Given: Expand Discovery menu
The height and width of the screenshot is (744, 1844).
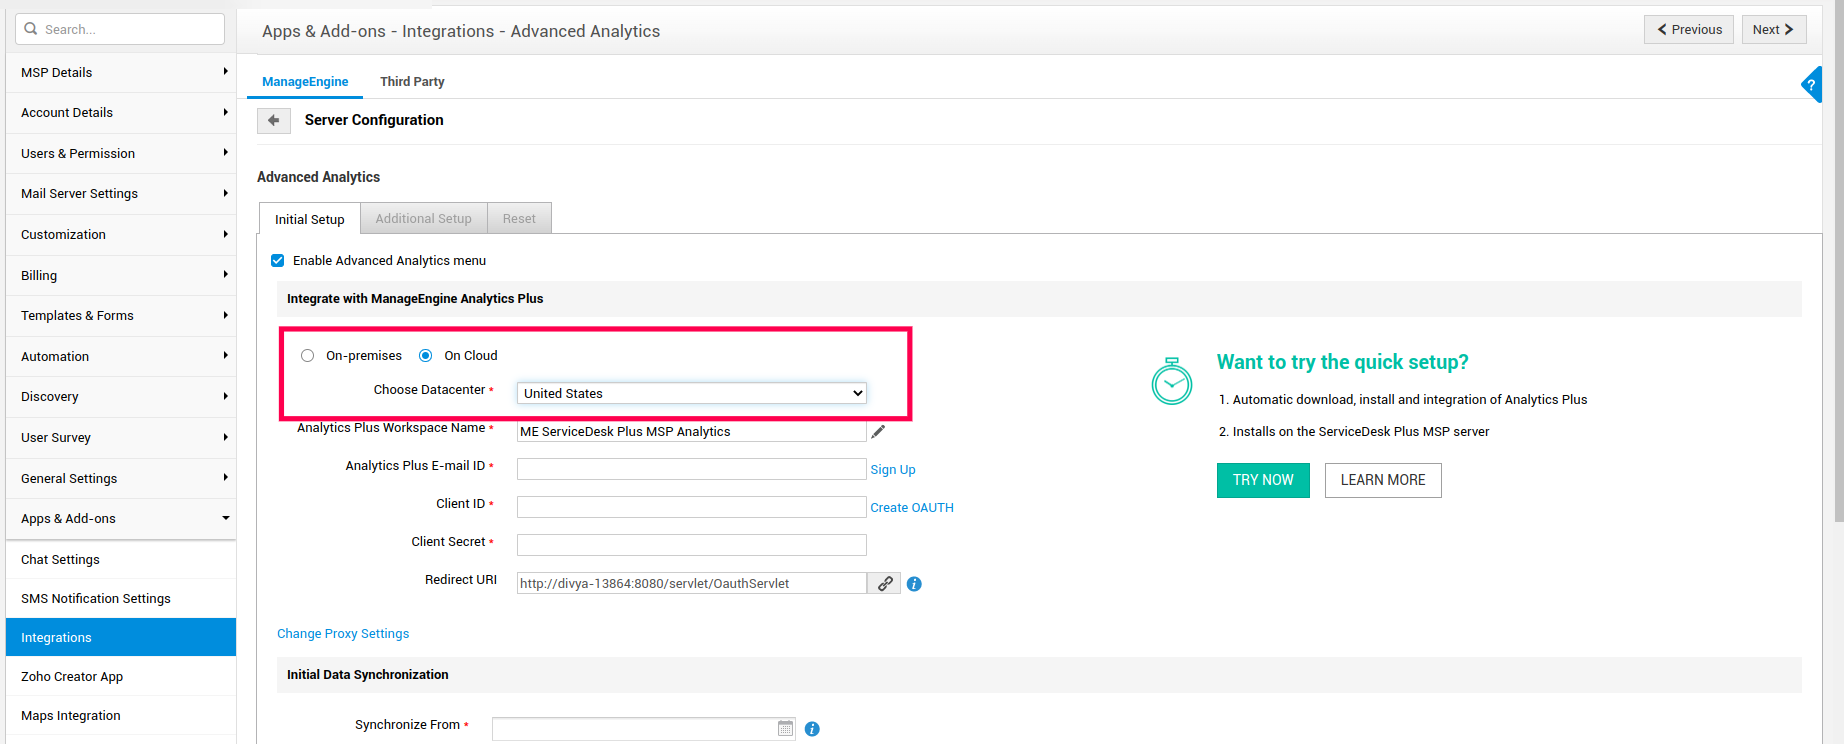Looking at the screenshot, I should (121, 397).
